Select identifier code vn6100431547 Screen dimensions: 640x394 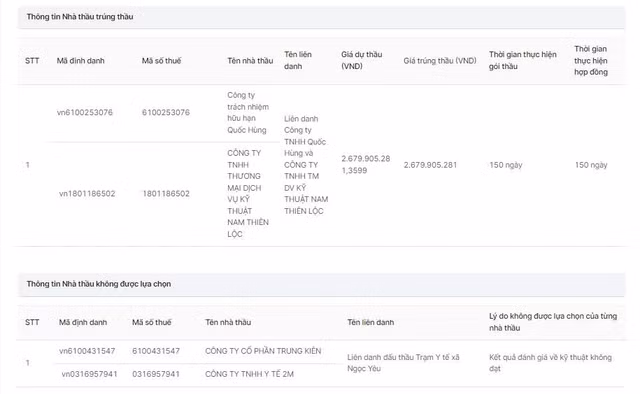[87, 351]
